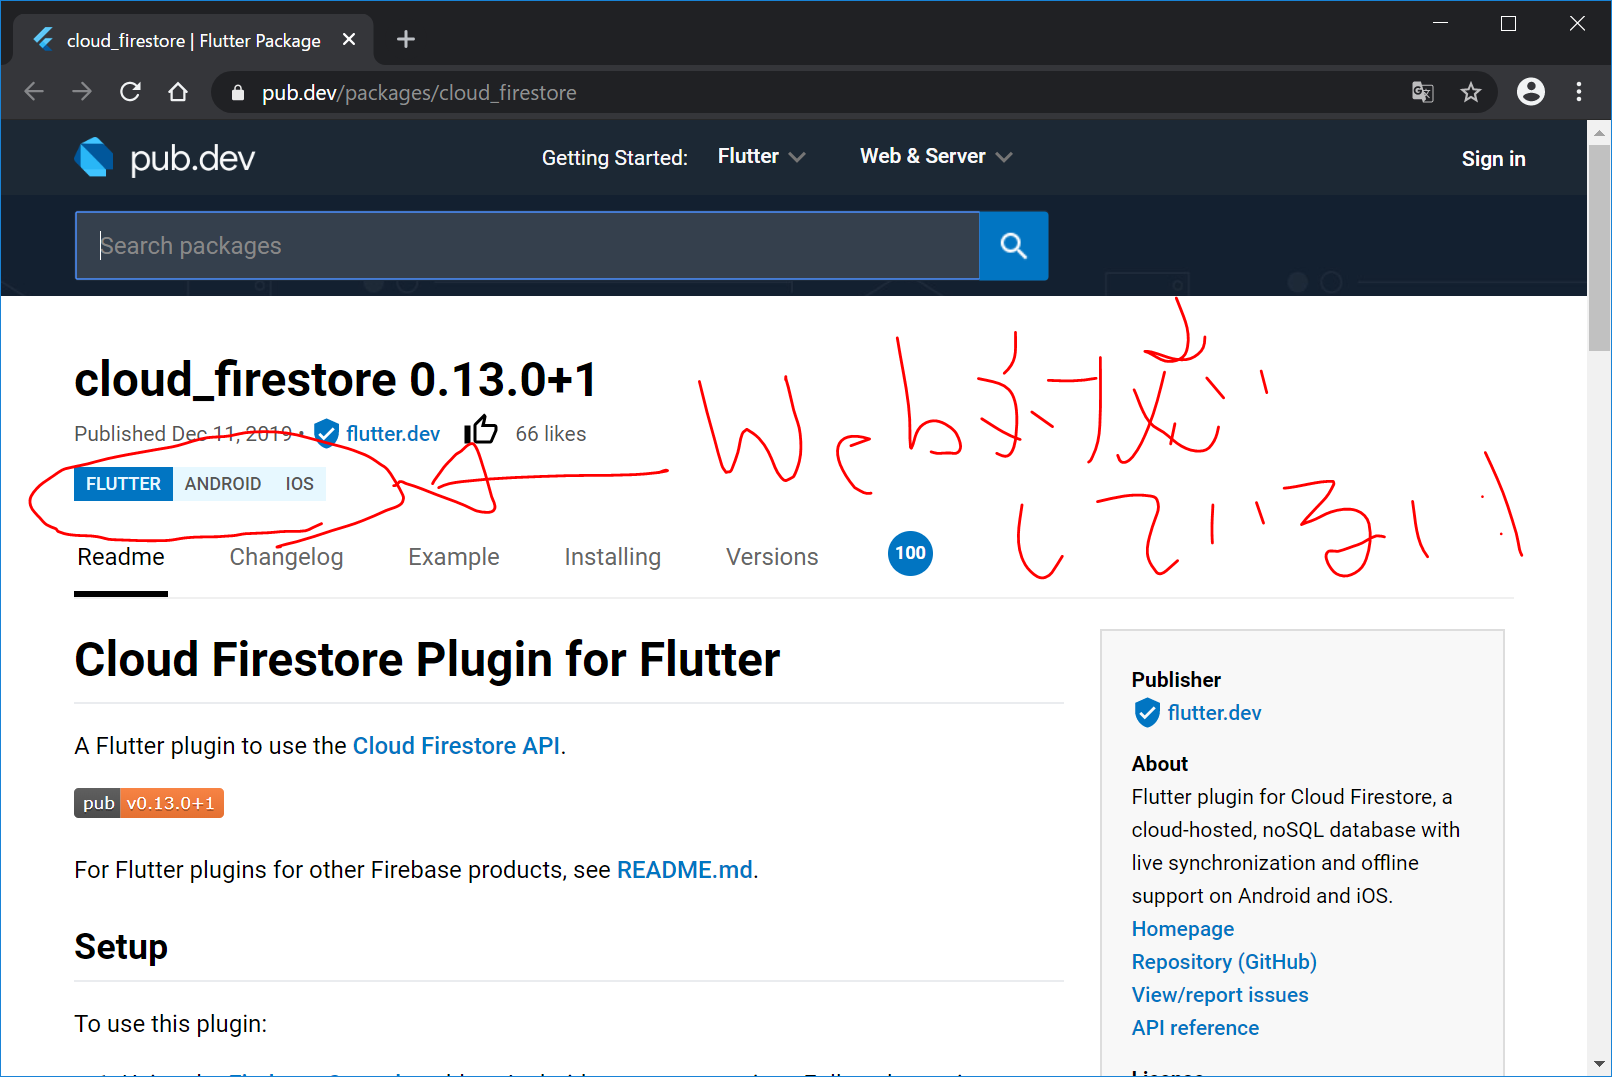Switch to the Installing tab
The image size is (1612, 1077).
[612, 557]
